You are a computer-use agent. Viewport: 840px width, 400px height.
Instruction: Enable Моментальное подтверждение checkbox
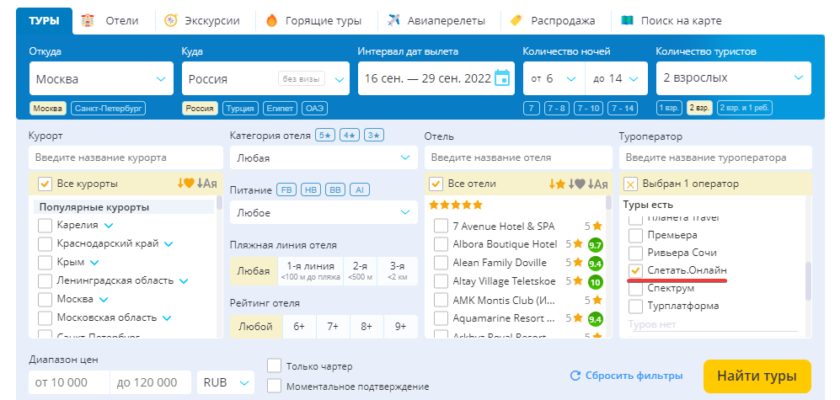pos(274,386)
